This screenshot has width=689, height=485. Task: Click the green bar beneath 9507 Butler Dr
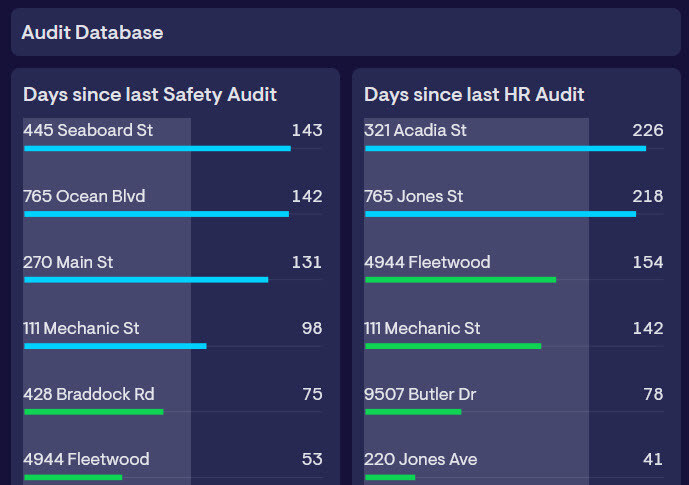(412, 411)
